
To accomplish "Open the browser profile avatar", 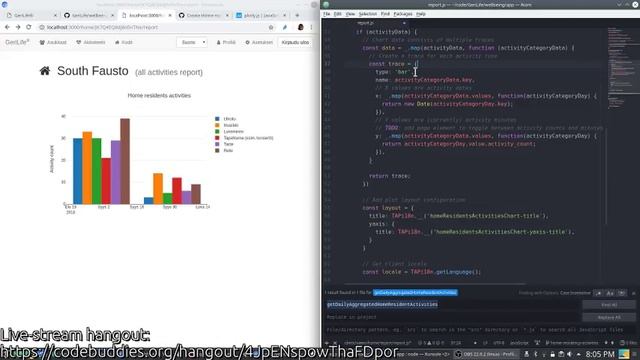I will tap(300, 27).
